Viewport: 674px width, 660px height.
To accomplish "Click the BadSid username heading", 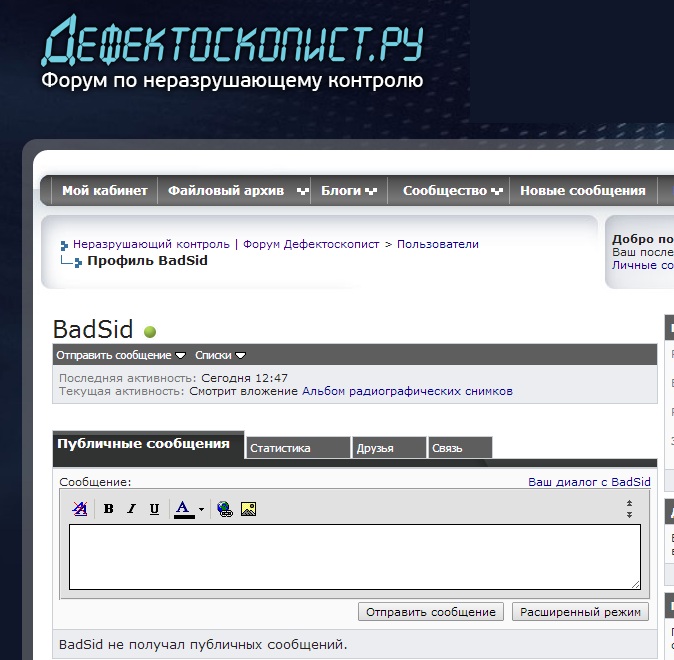I will [93, 330].
